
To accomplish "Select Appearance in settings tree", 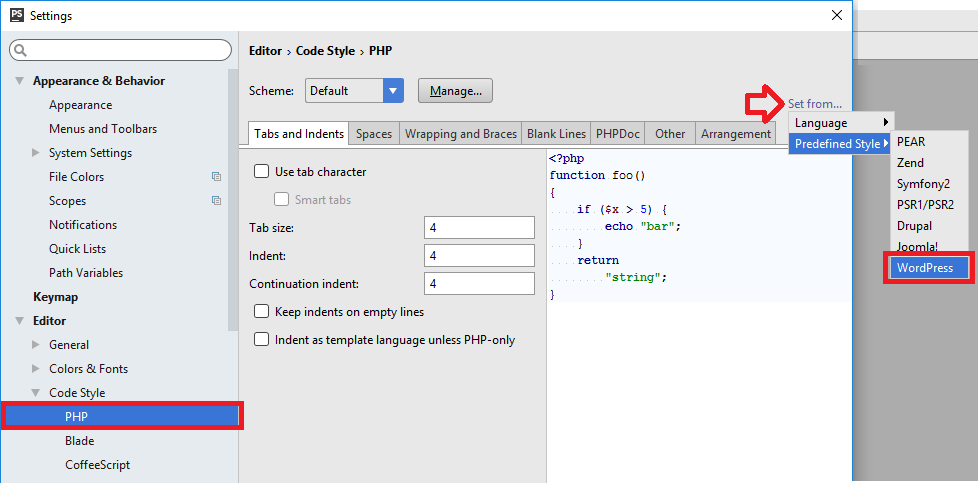I will coord(80,105).
